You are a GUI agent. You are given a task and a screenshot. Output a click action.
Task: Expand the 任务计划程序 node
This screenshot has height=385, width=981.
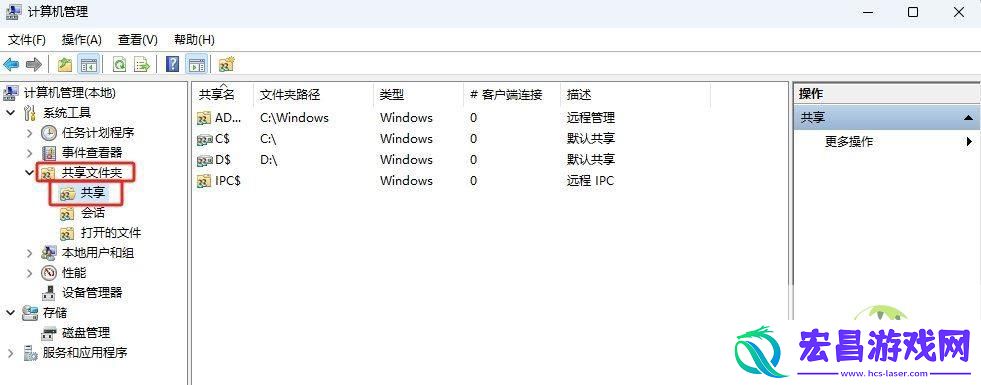[x=29, y=133]
